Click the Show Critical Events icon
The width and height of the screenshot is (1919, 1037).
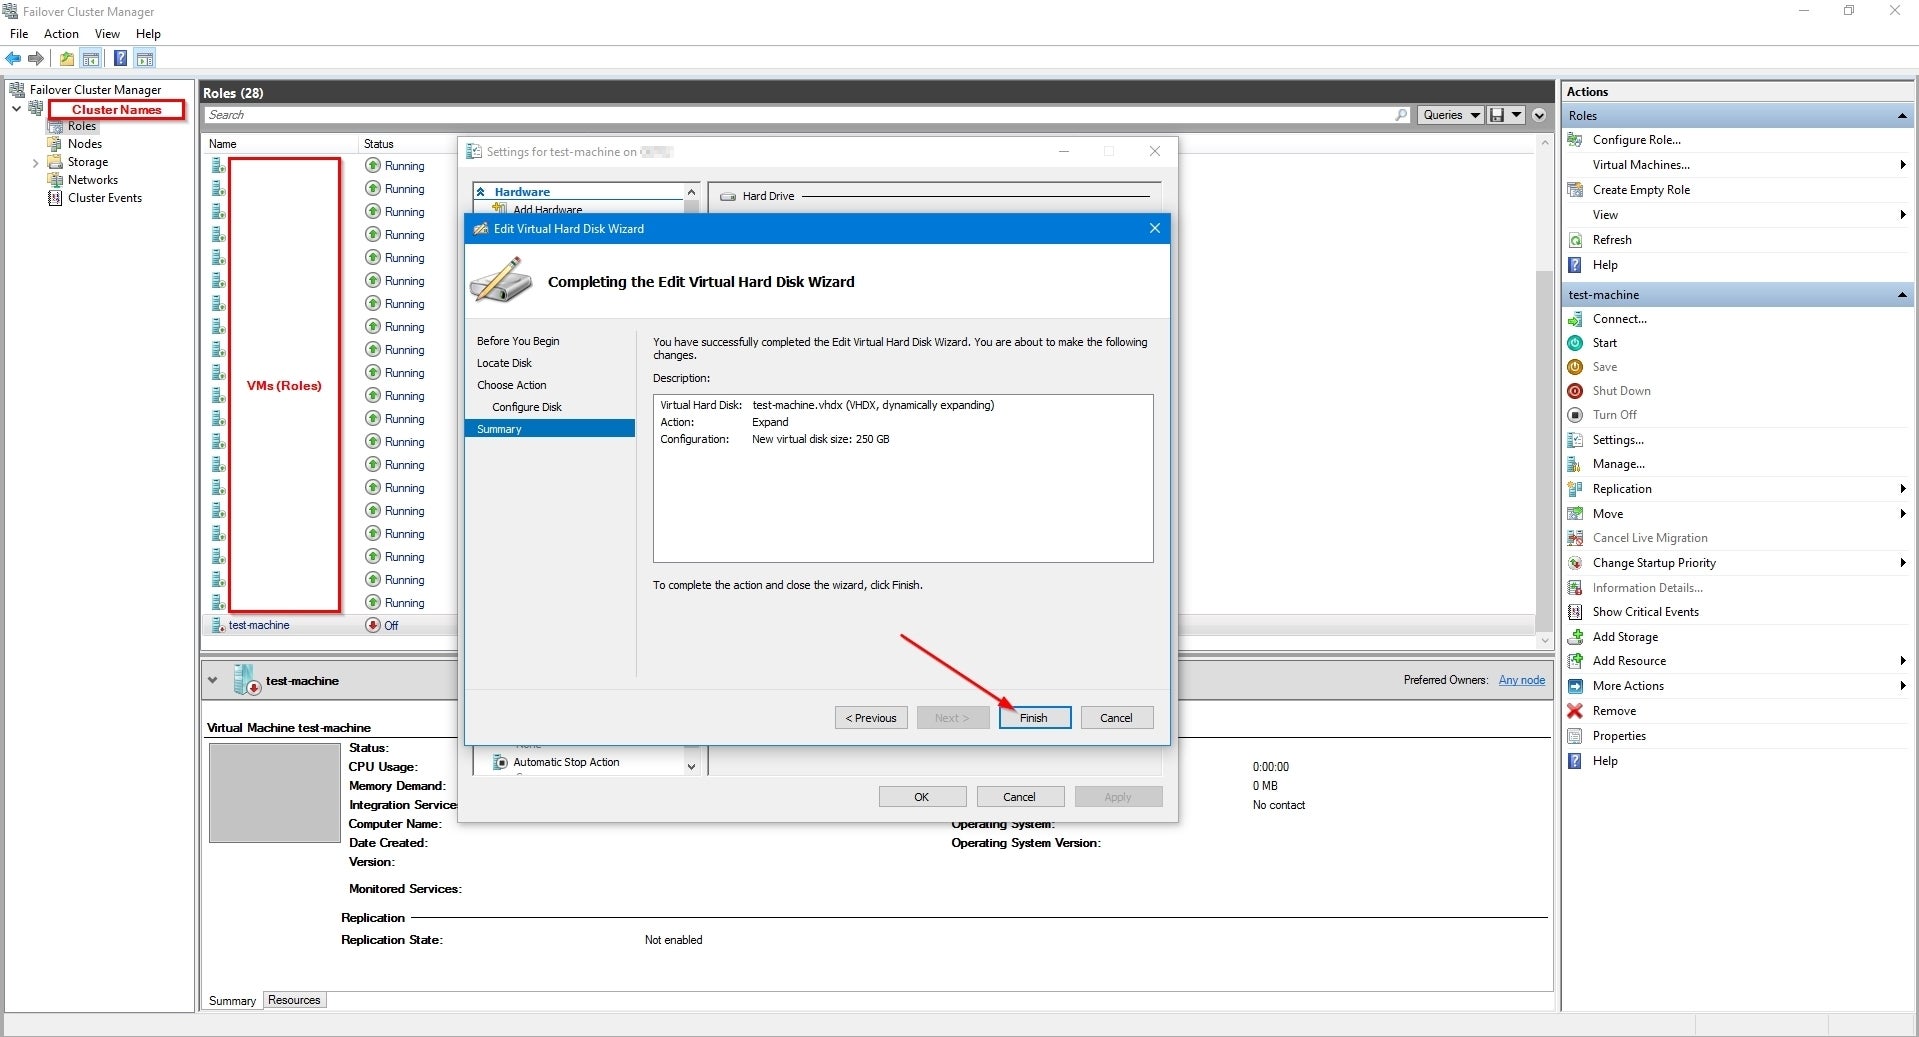[1575, 612]
